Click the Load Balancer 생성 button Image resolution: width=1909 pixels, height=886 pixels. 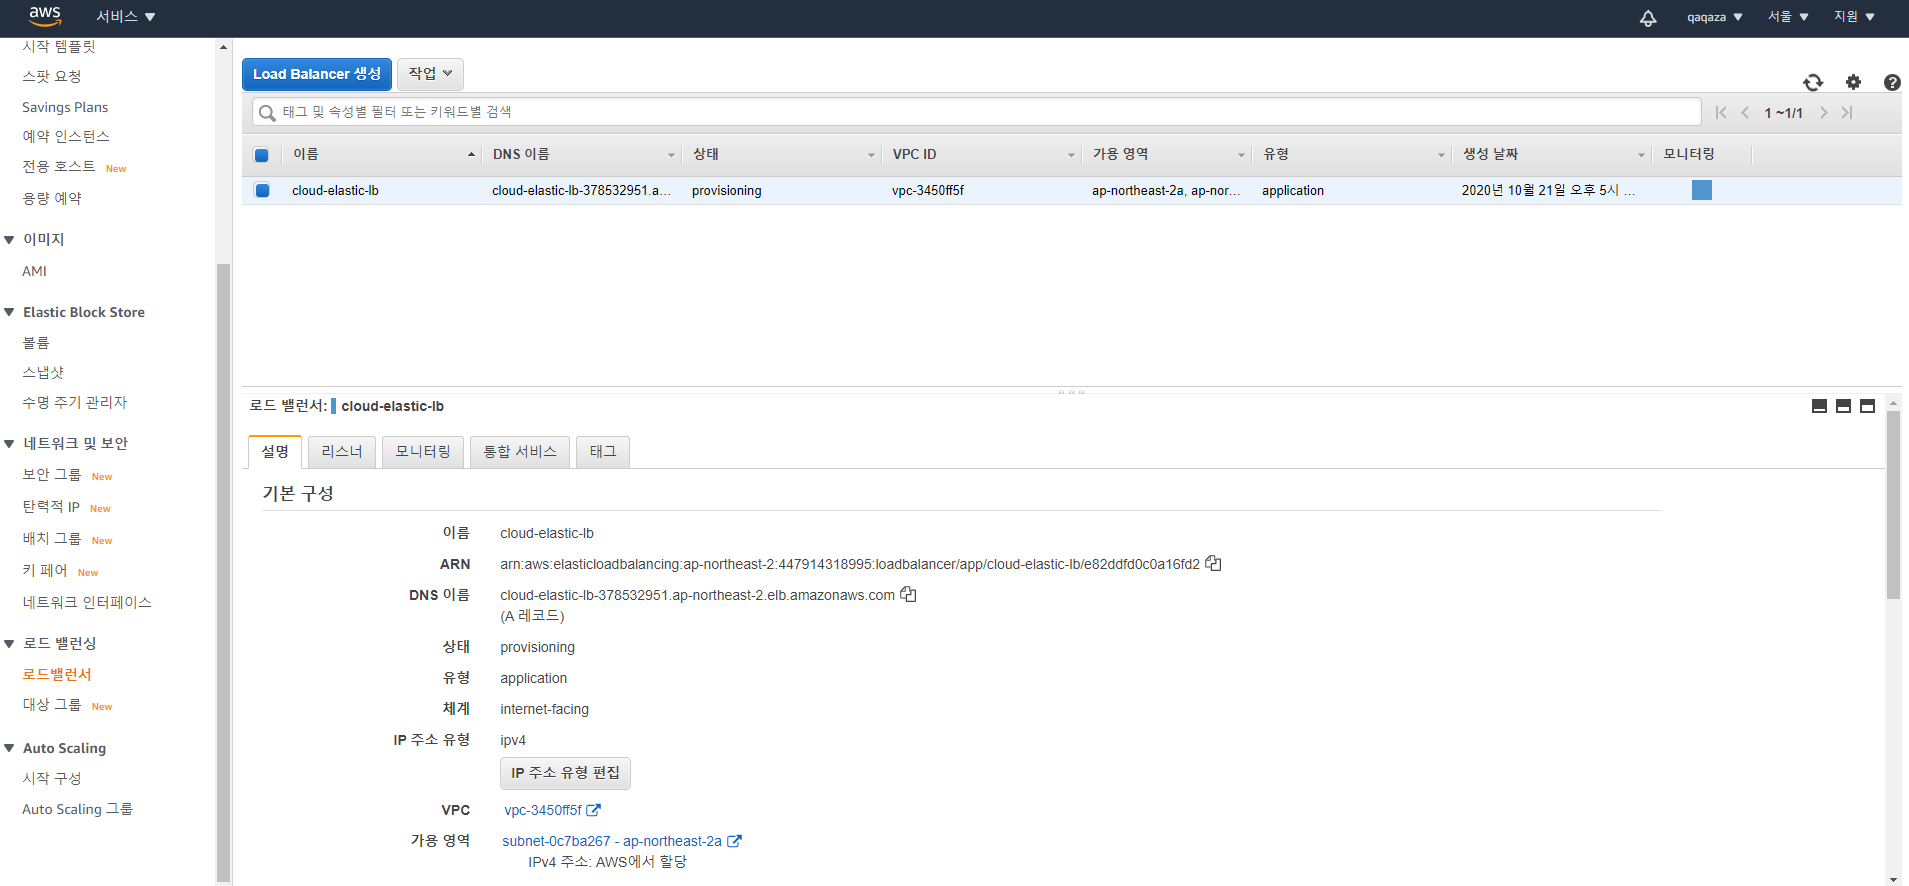[316, 74]
